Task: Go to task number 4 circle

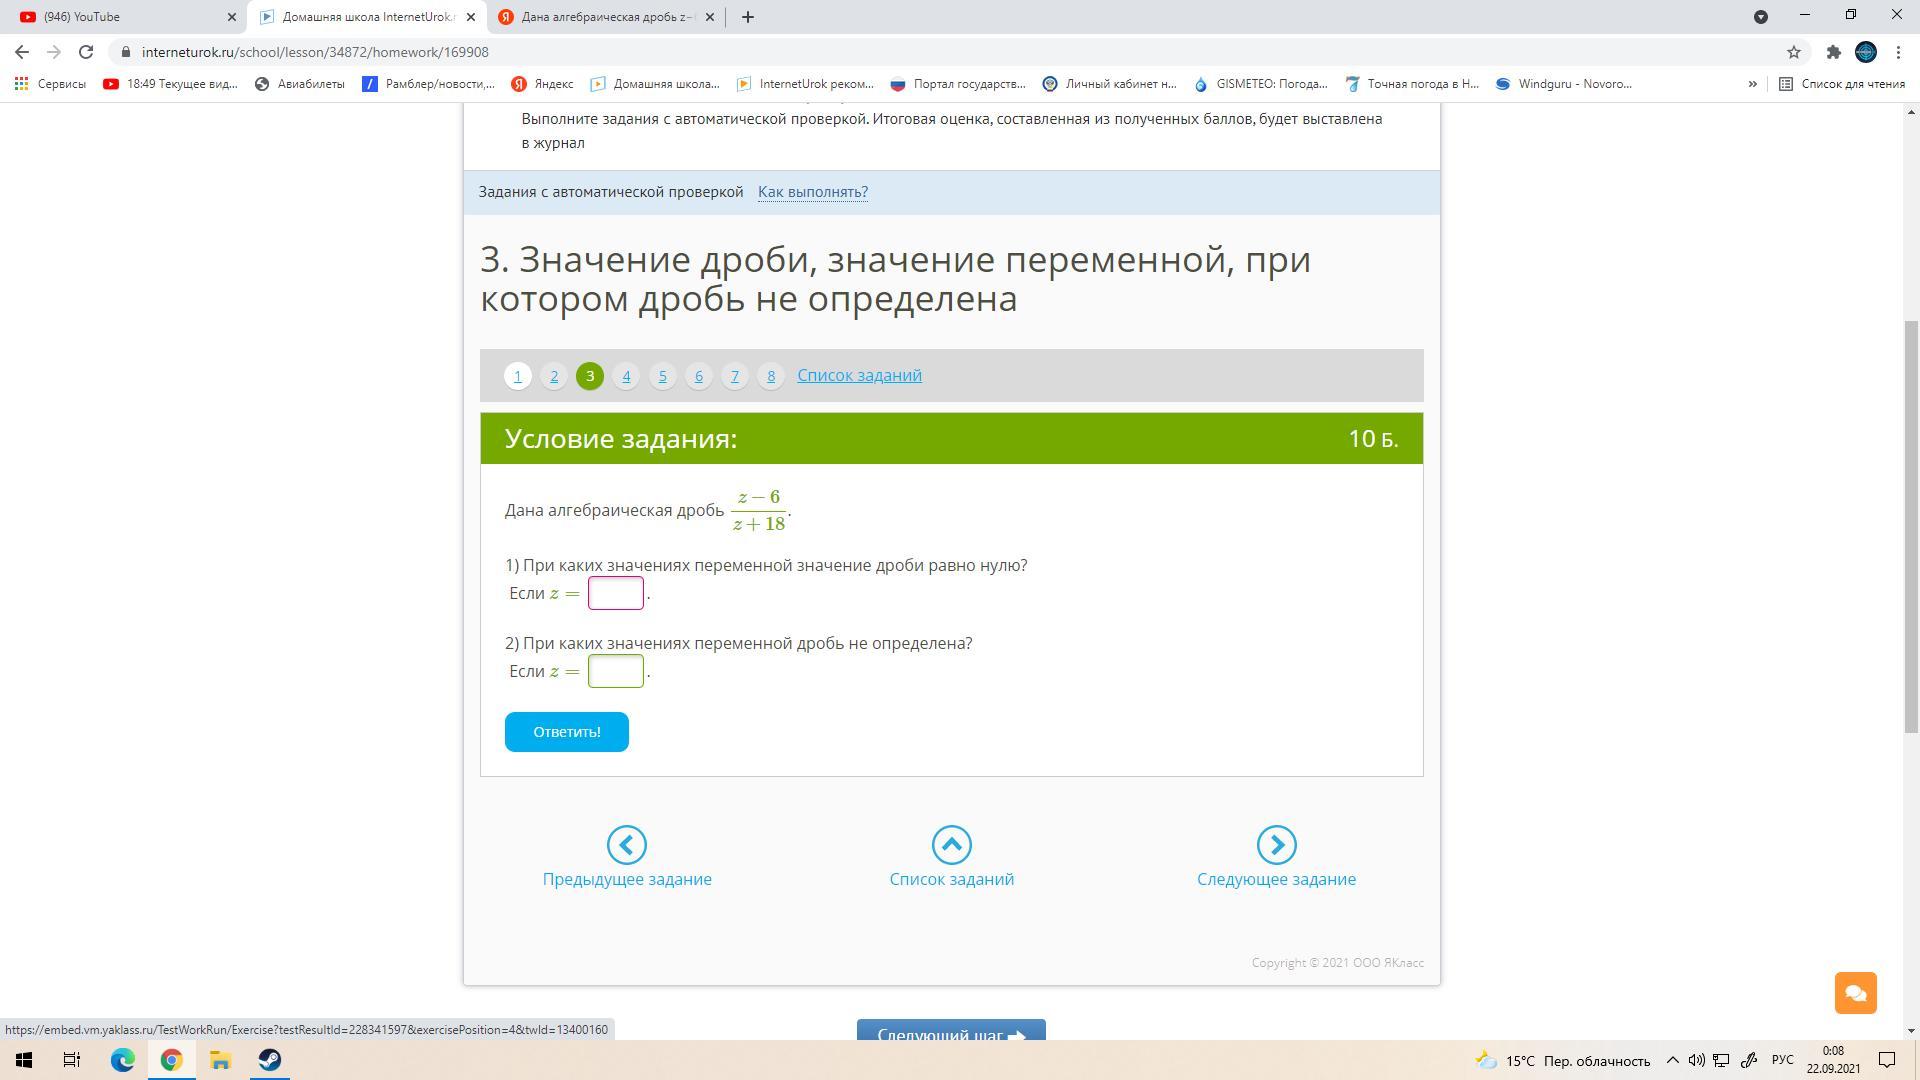Action: 626,376
